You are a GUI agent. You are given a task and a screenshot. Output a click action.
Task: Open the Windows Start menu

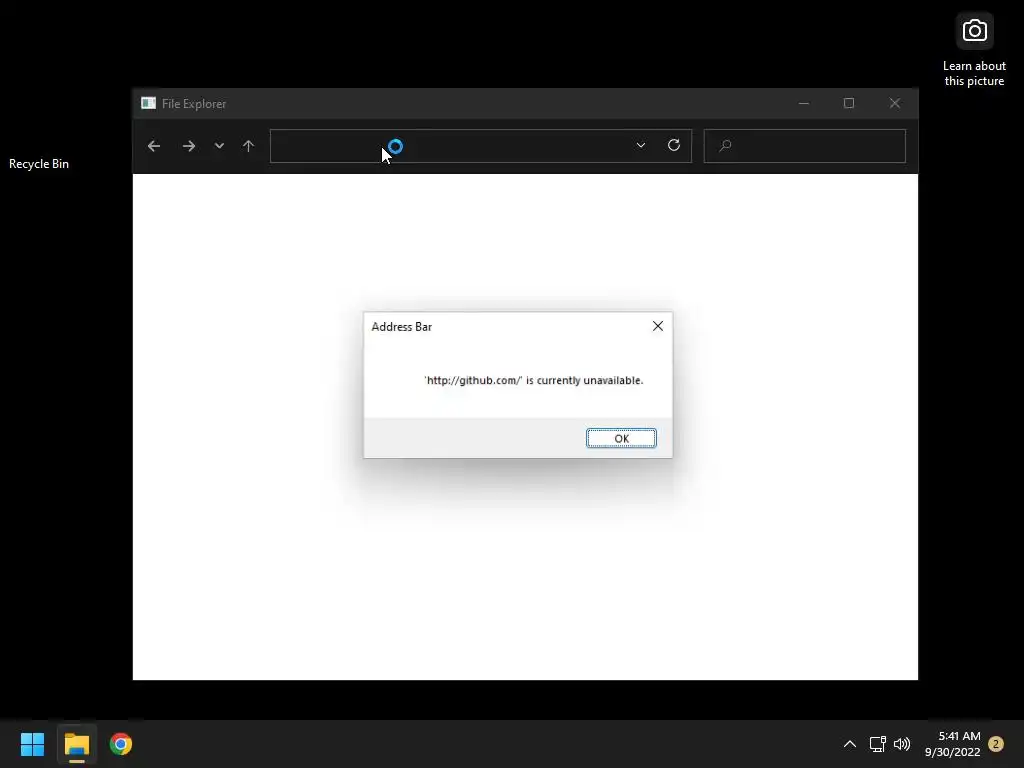32,744
